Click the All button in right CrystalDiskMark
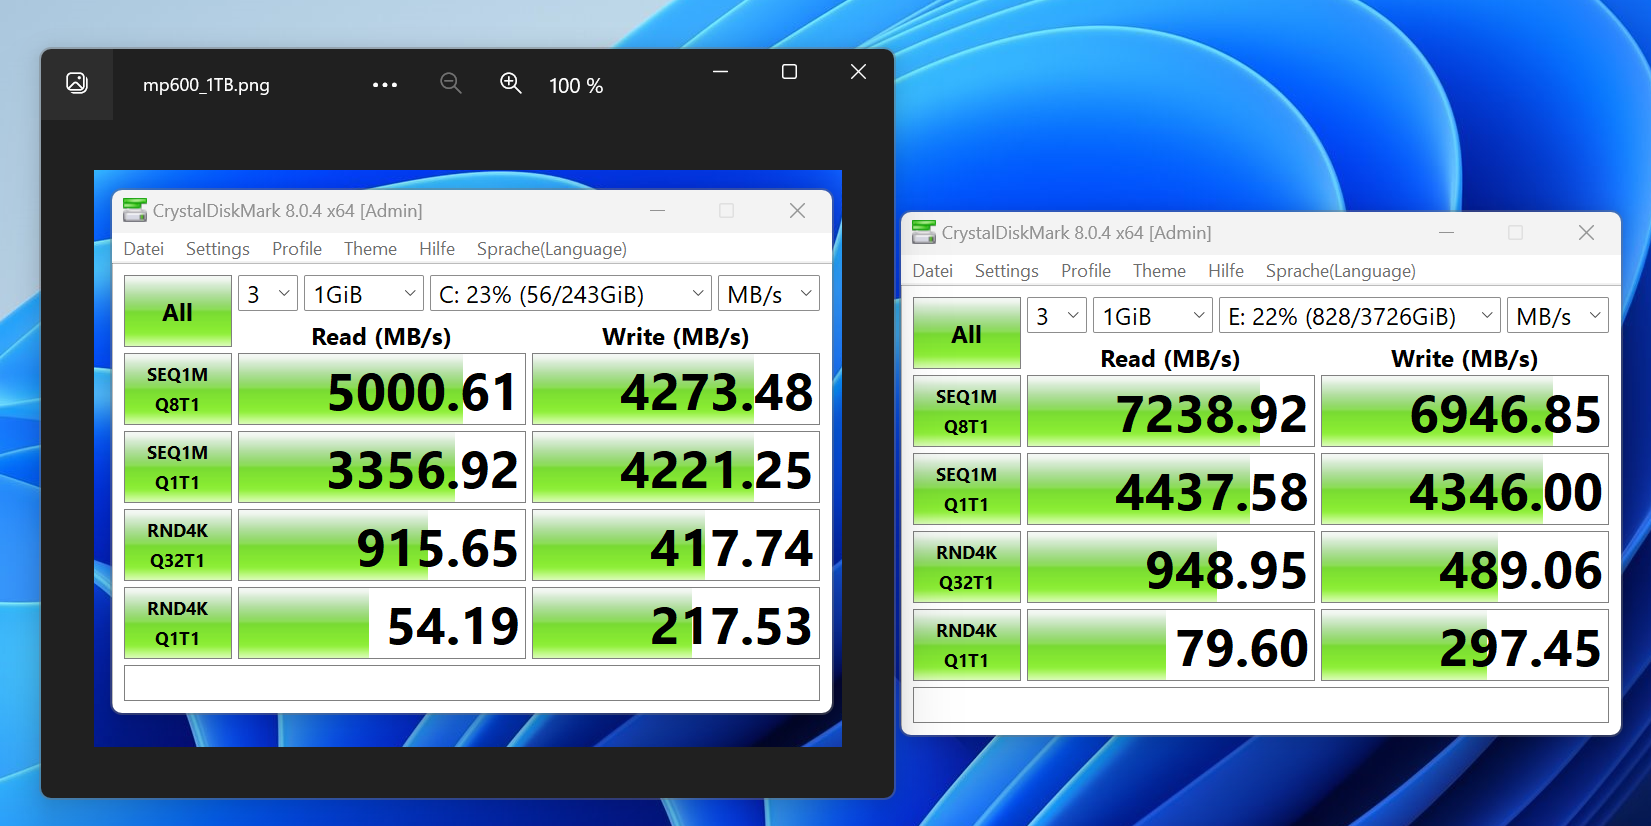1651x826 pixels. click(966, 334)
